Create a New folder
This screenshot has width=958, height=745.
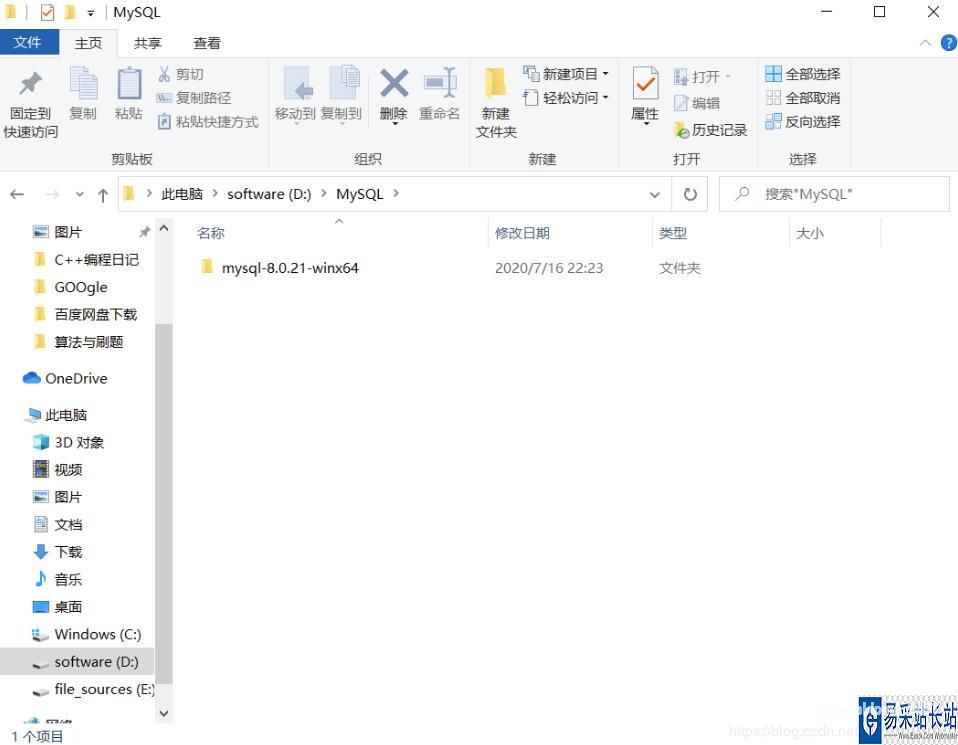pyautogui.click(x=495, y=103)
